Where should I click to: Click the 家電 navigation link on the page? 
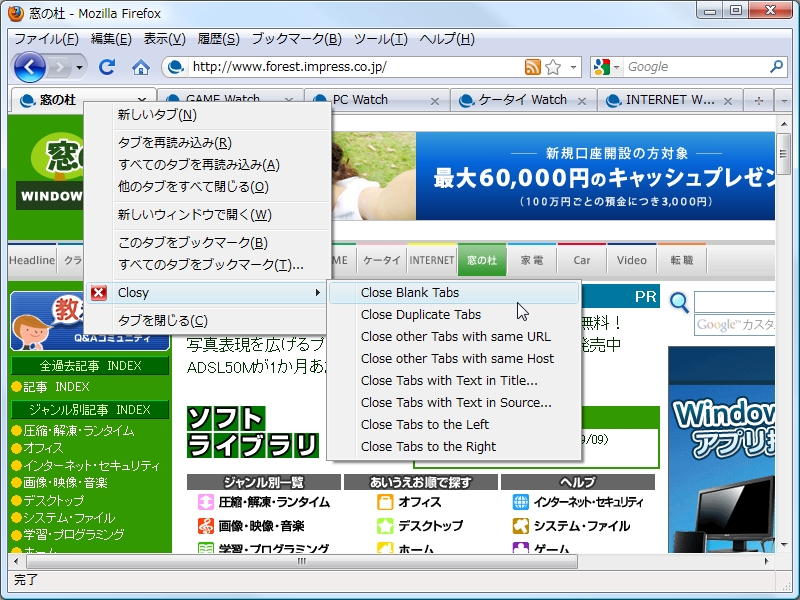[532, 259]
